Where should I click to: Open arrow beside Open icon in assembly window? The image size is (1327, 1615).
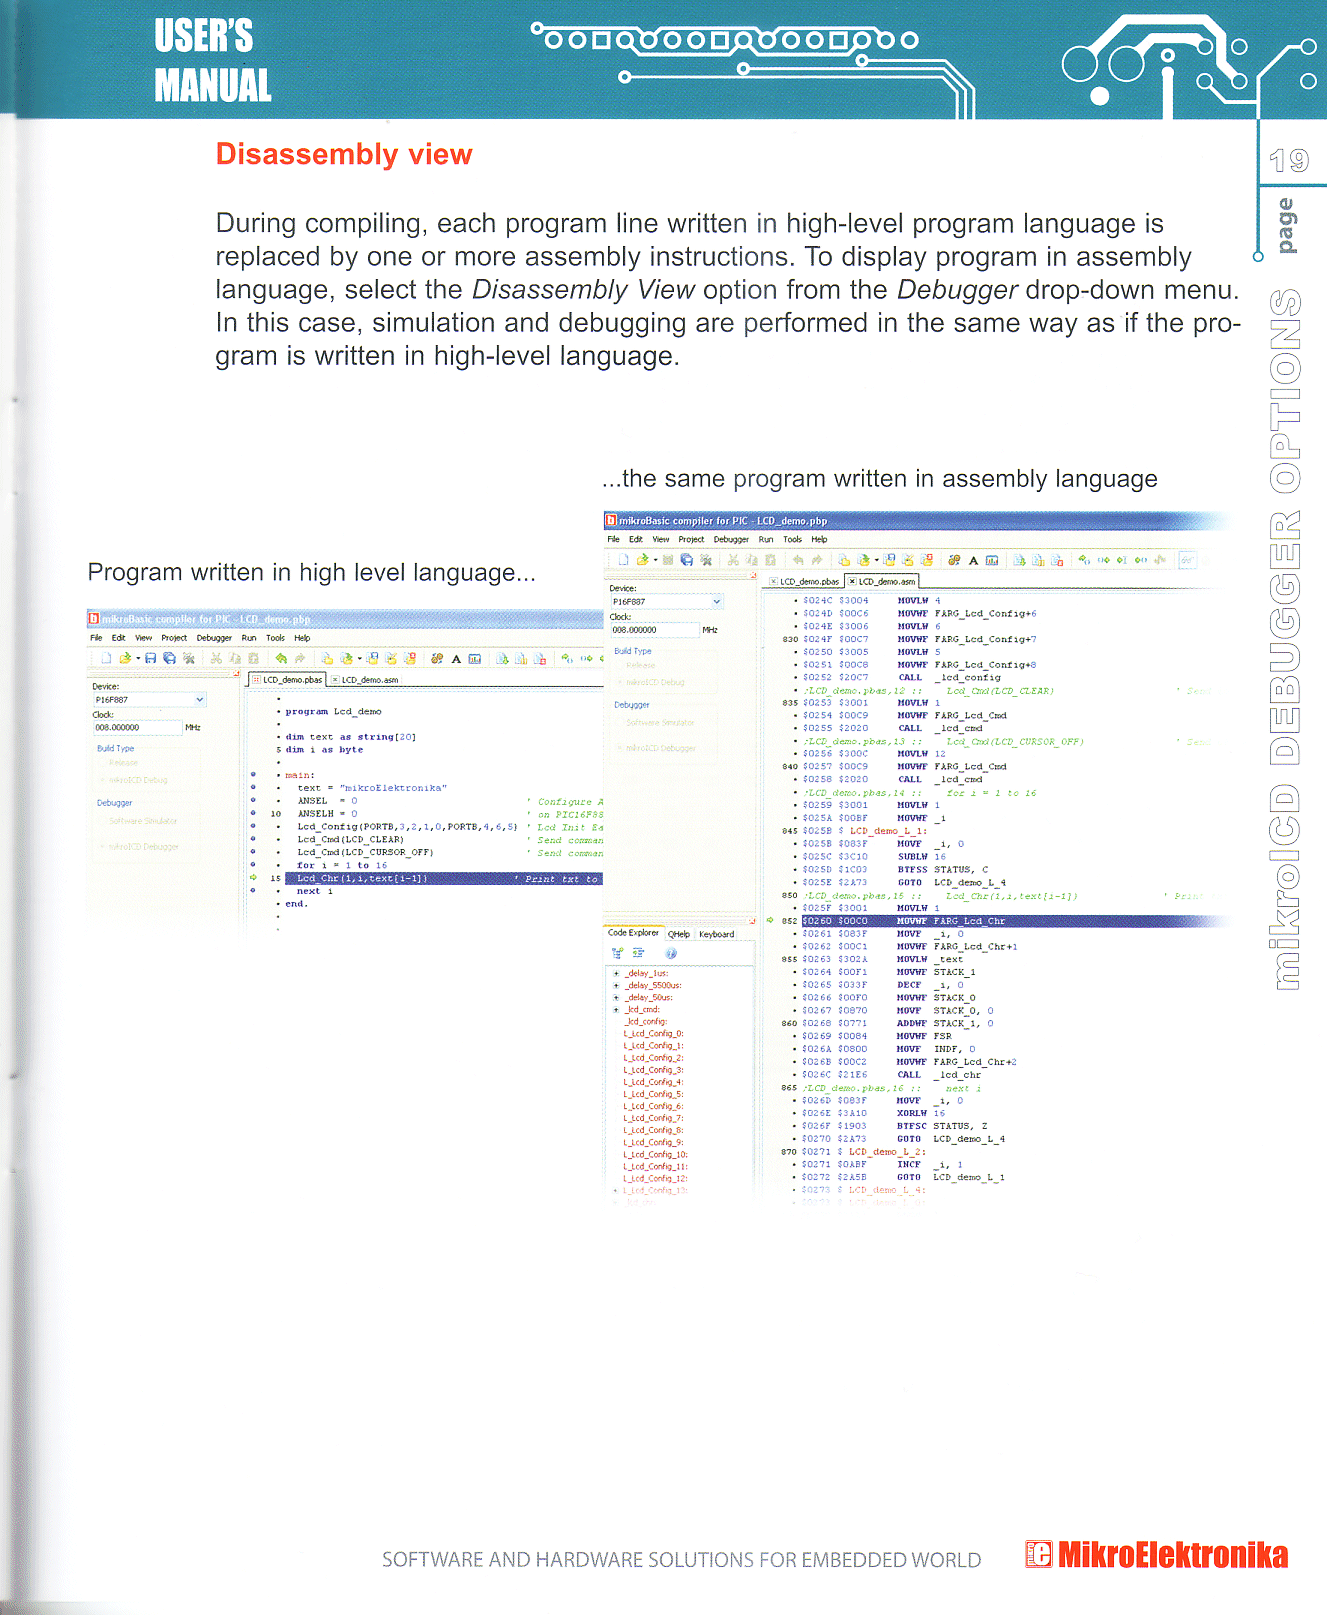[655, 560]
